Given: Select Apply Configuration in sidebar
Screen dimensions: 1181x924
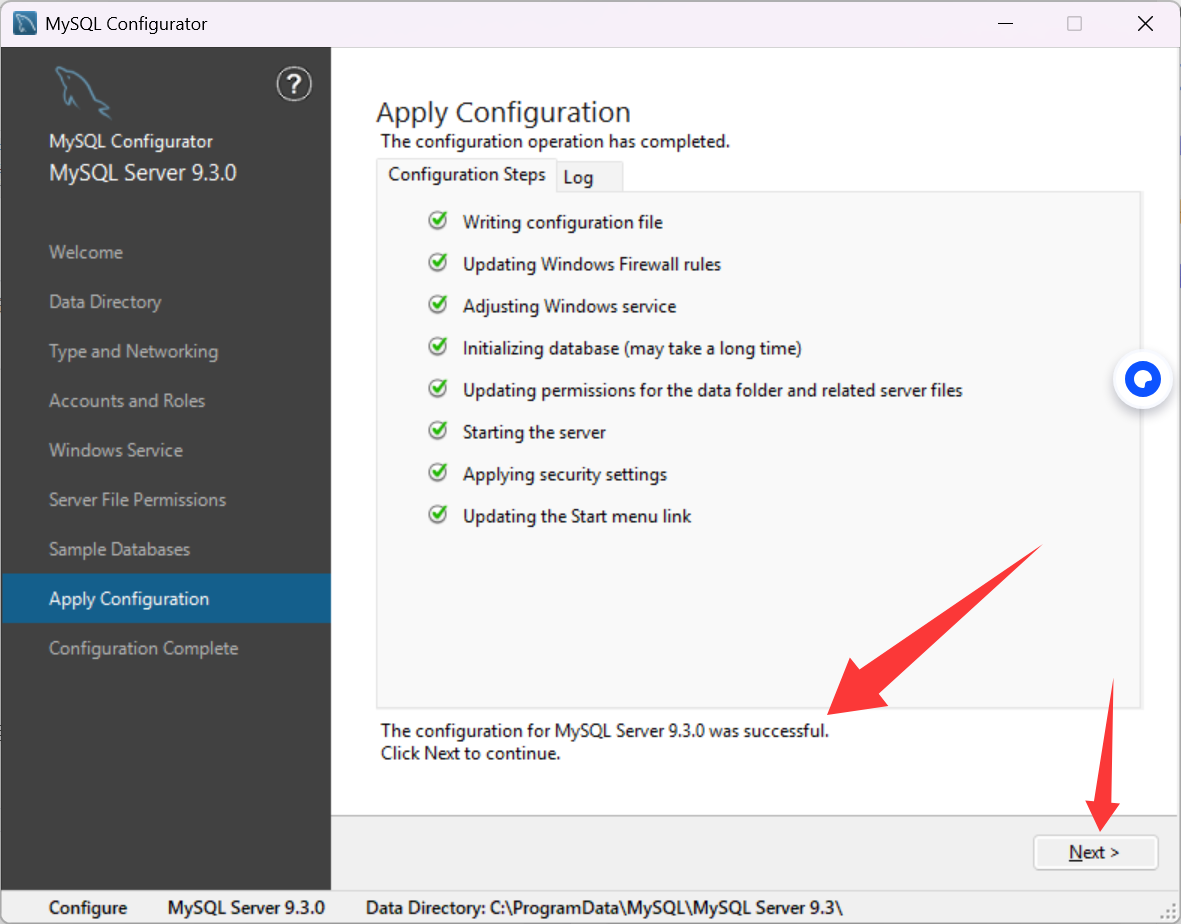Looking at the screenshot, I should tap(166, 599).
